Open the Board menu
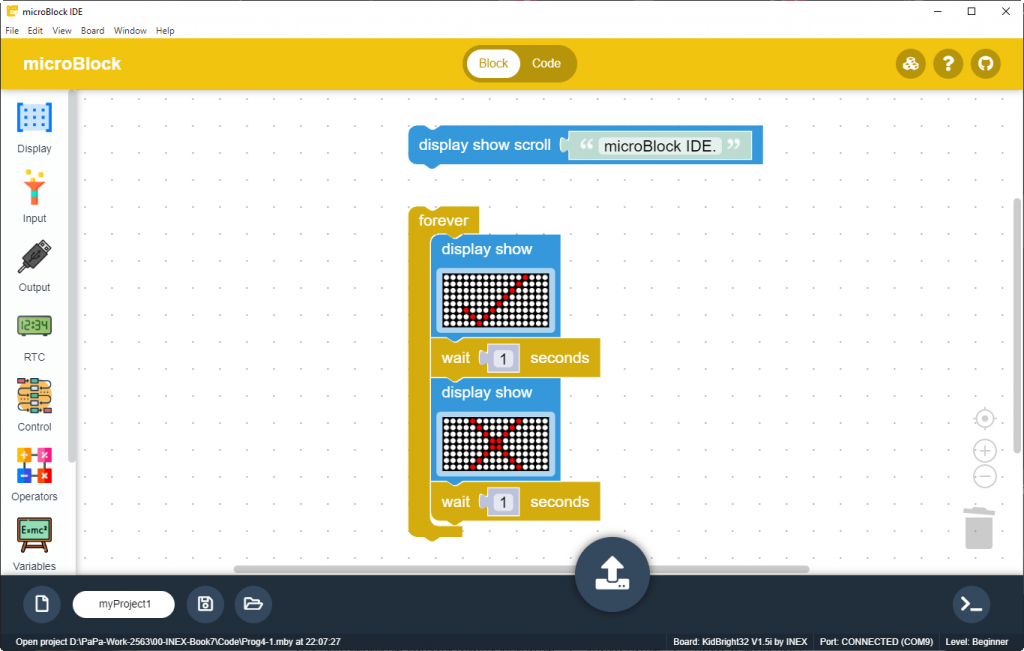 coord(93,31)
